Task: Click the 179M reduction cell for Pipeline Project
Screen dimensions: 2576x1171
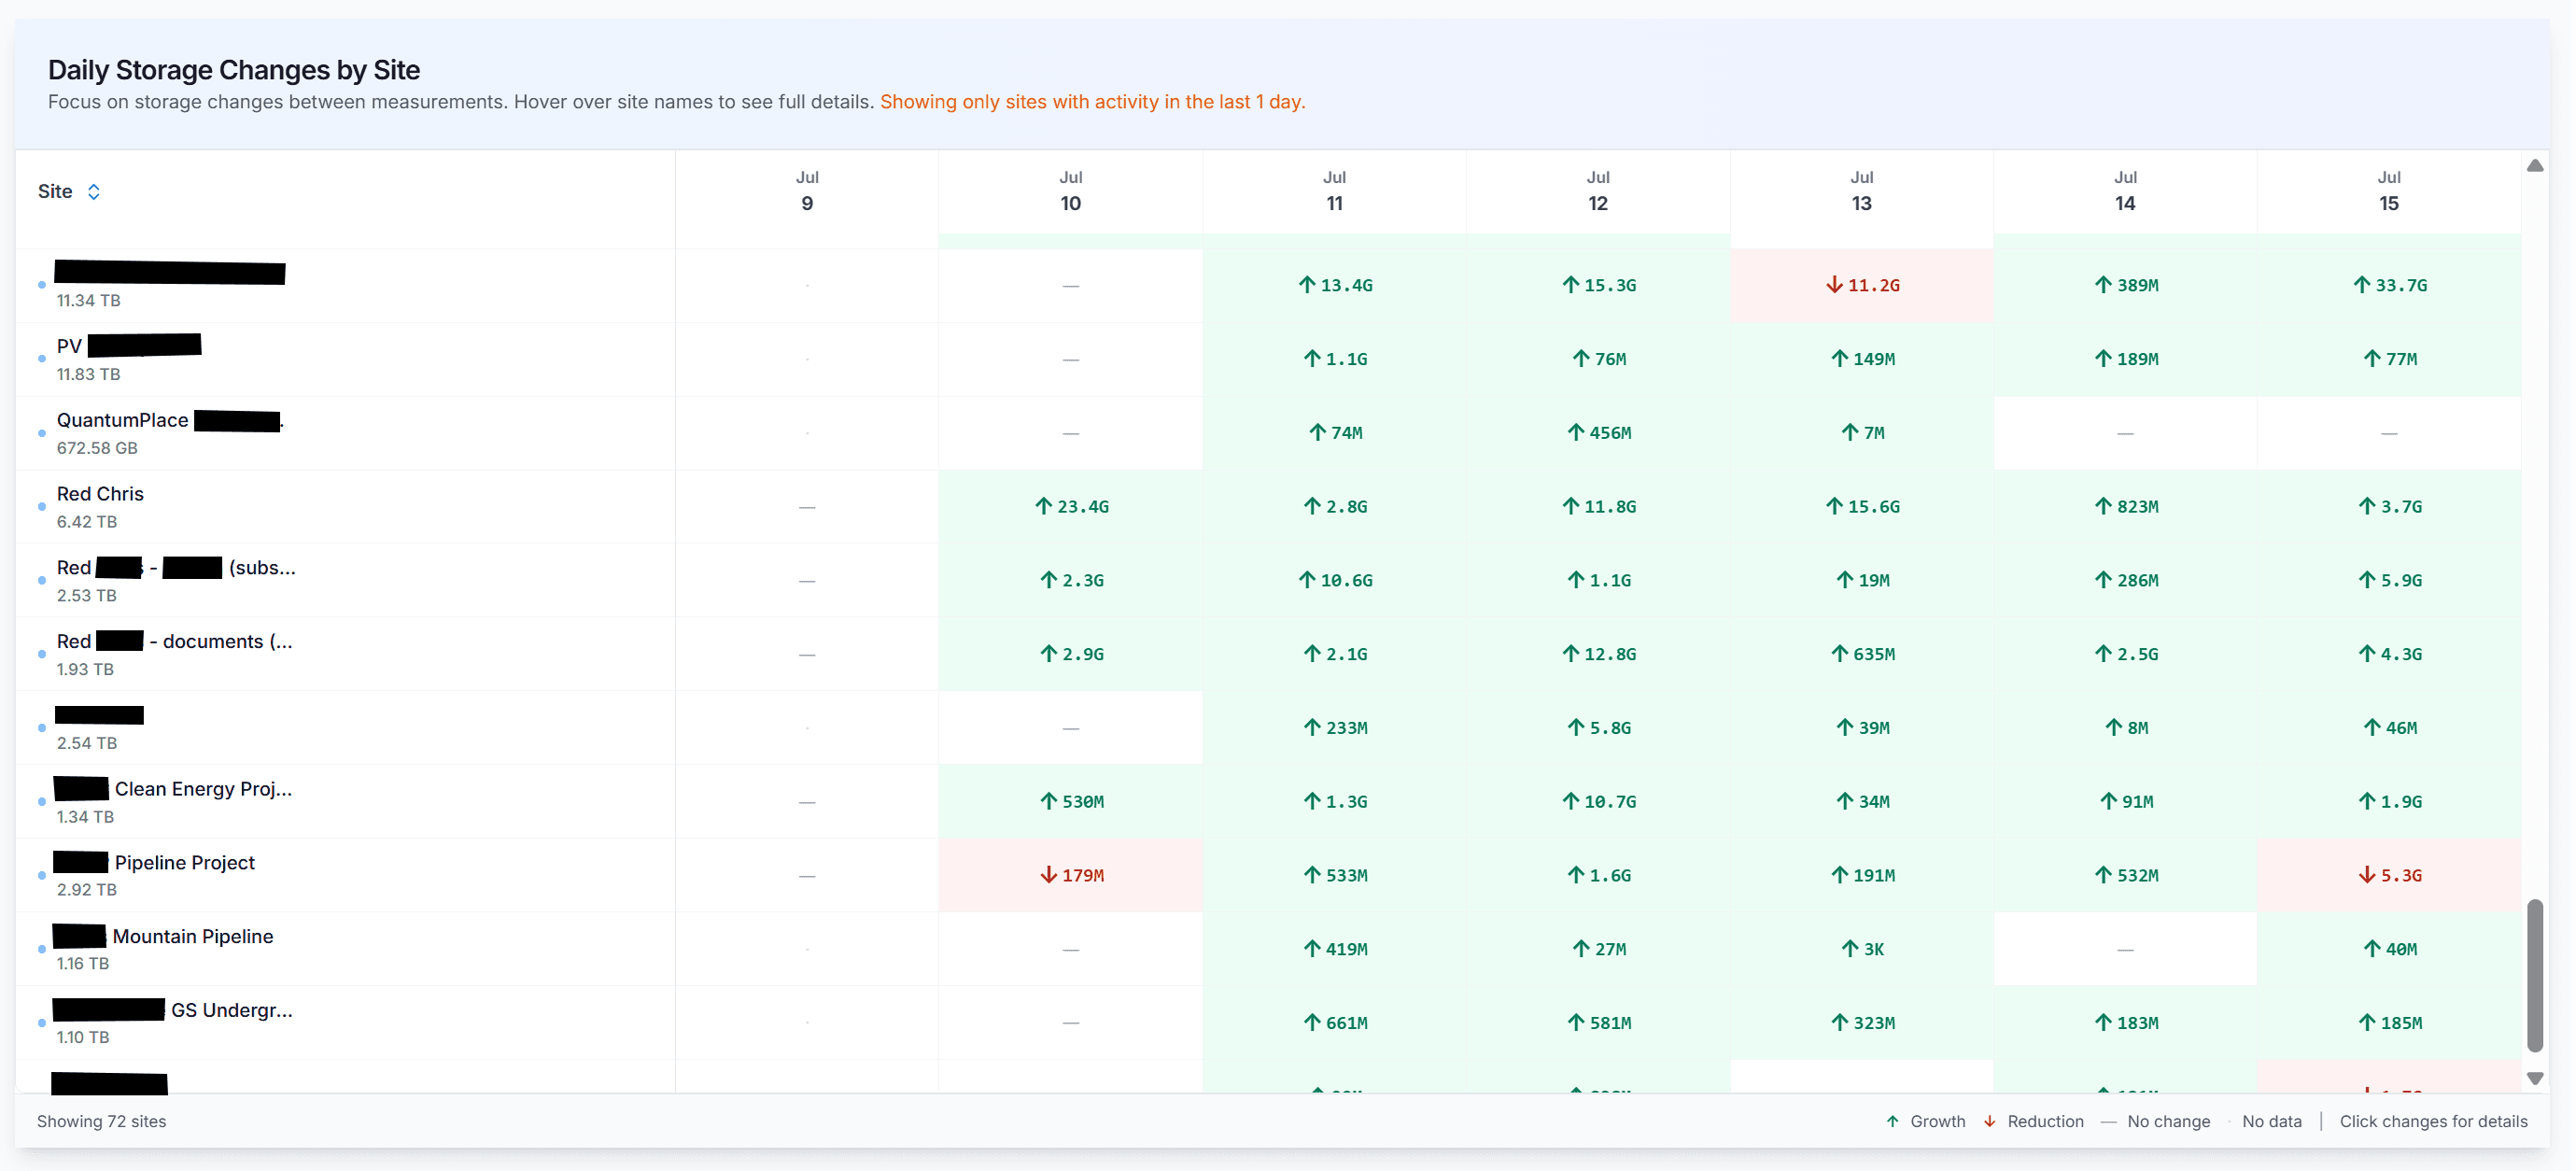Action: coord(1071,874)
